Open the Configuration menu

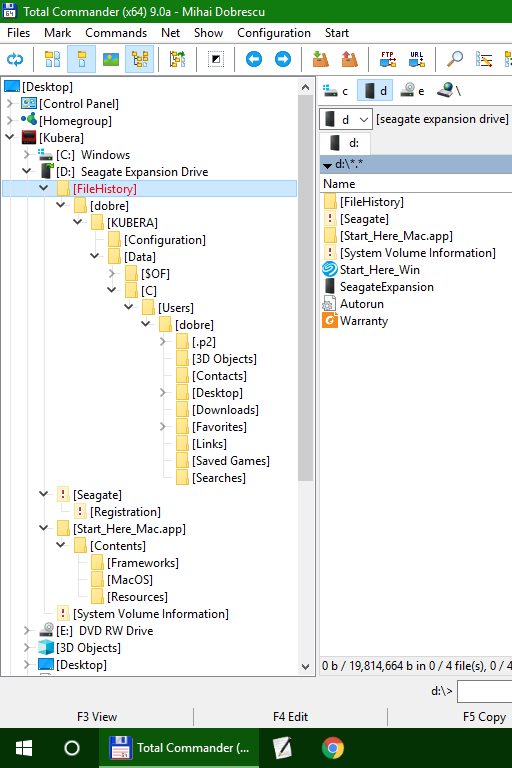pos(274,33)
